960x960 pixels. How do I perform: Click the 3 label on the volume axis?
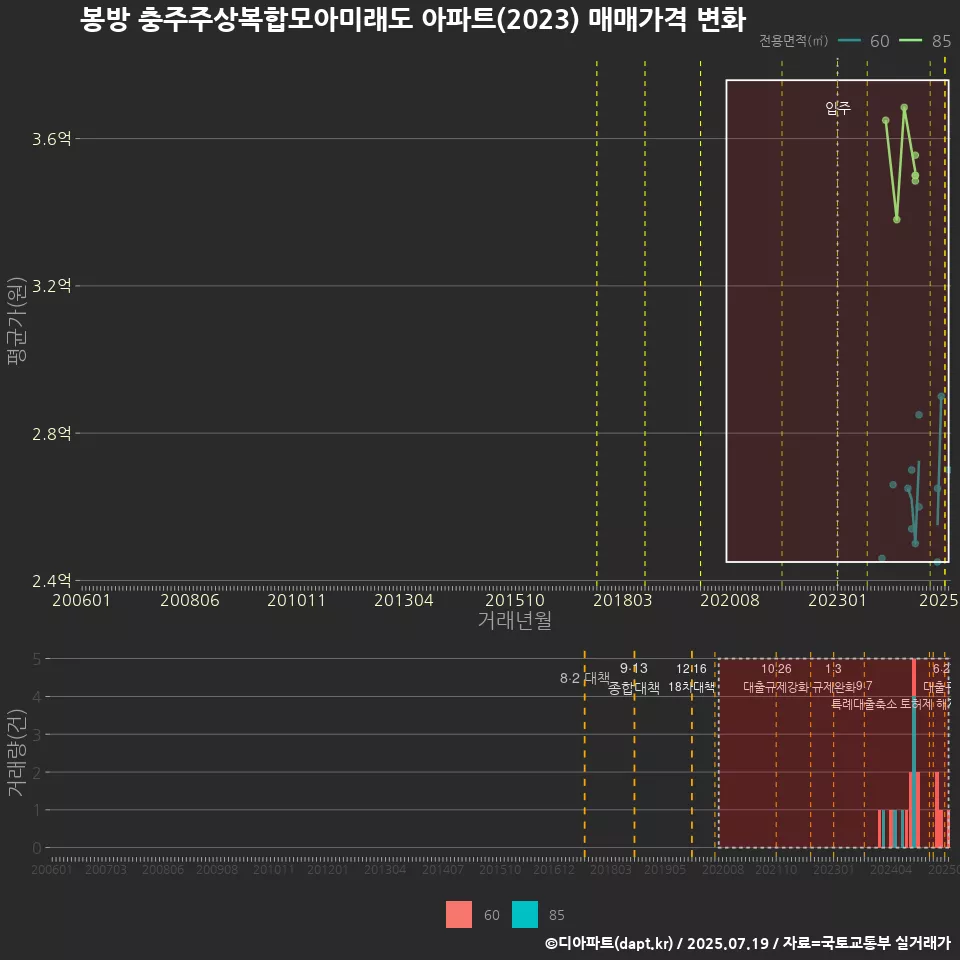[x=37, y=735]
